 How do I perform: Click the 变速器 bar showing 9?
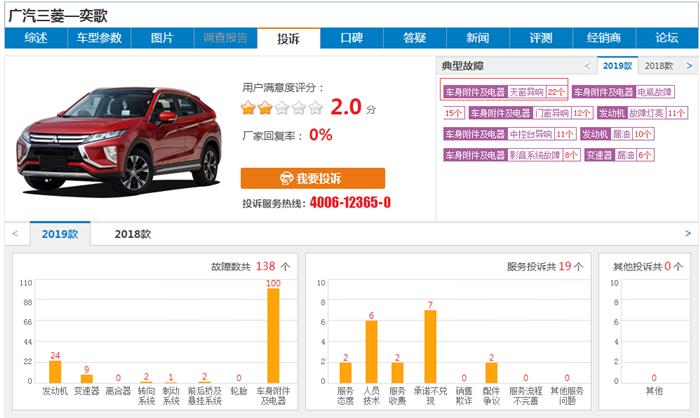coord(87,379)
